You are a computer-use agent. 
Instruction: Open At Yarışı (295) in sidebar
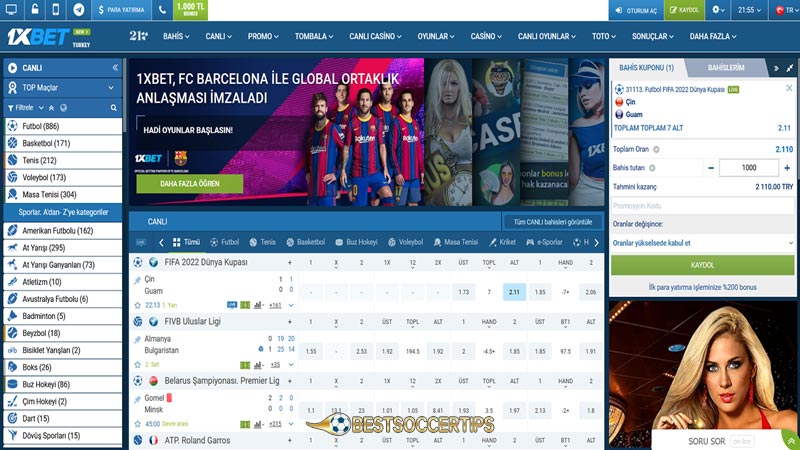pos(63,247)
